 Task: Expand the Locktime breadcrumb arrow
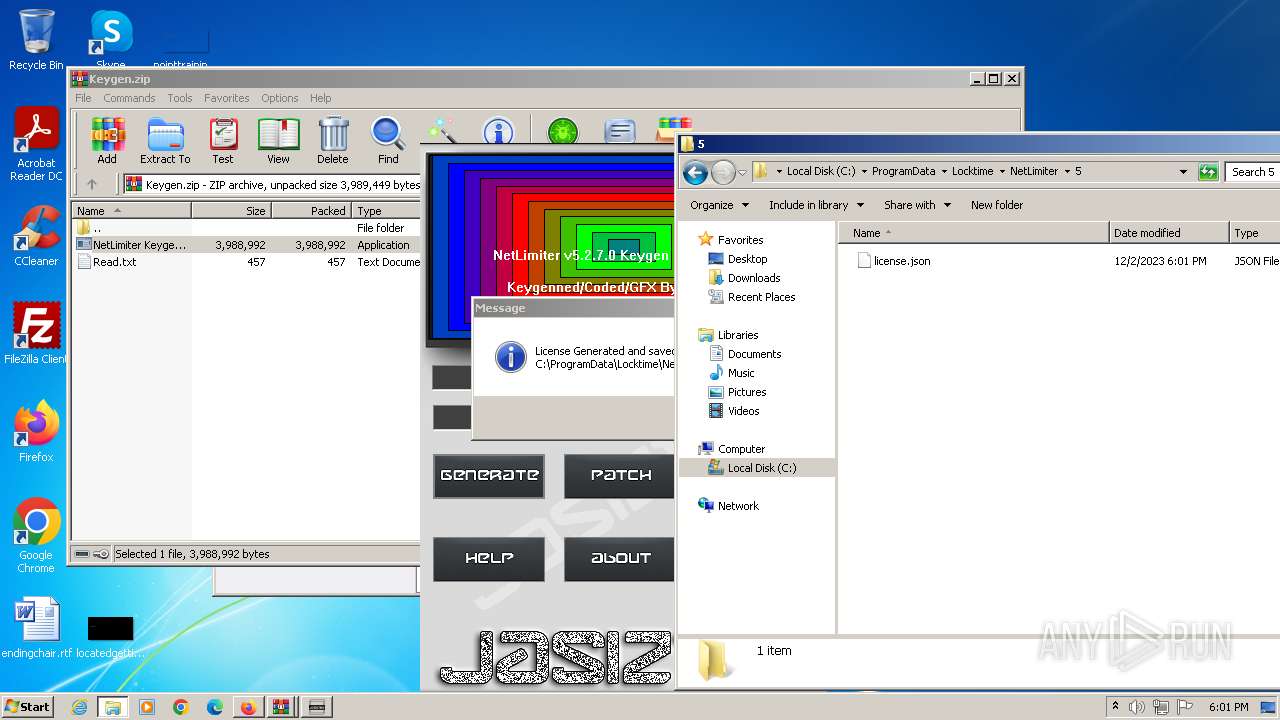[x=1002, y=172]
